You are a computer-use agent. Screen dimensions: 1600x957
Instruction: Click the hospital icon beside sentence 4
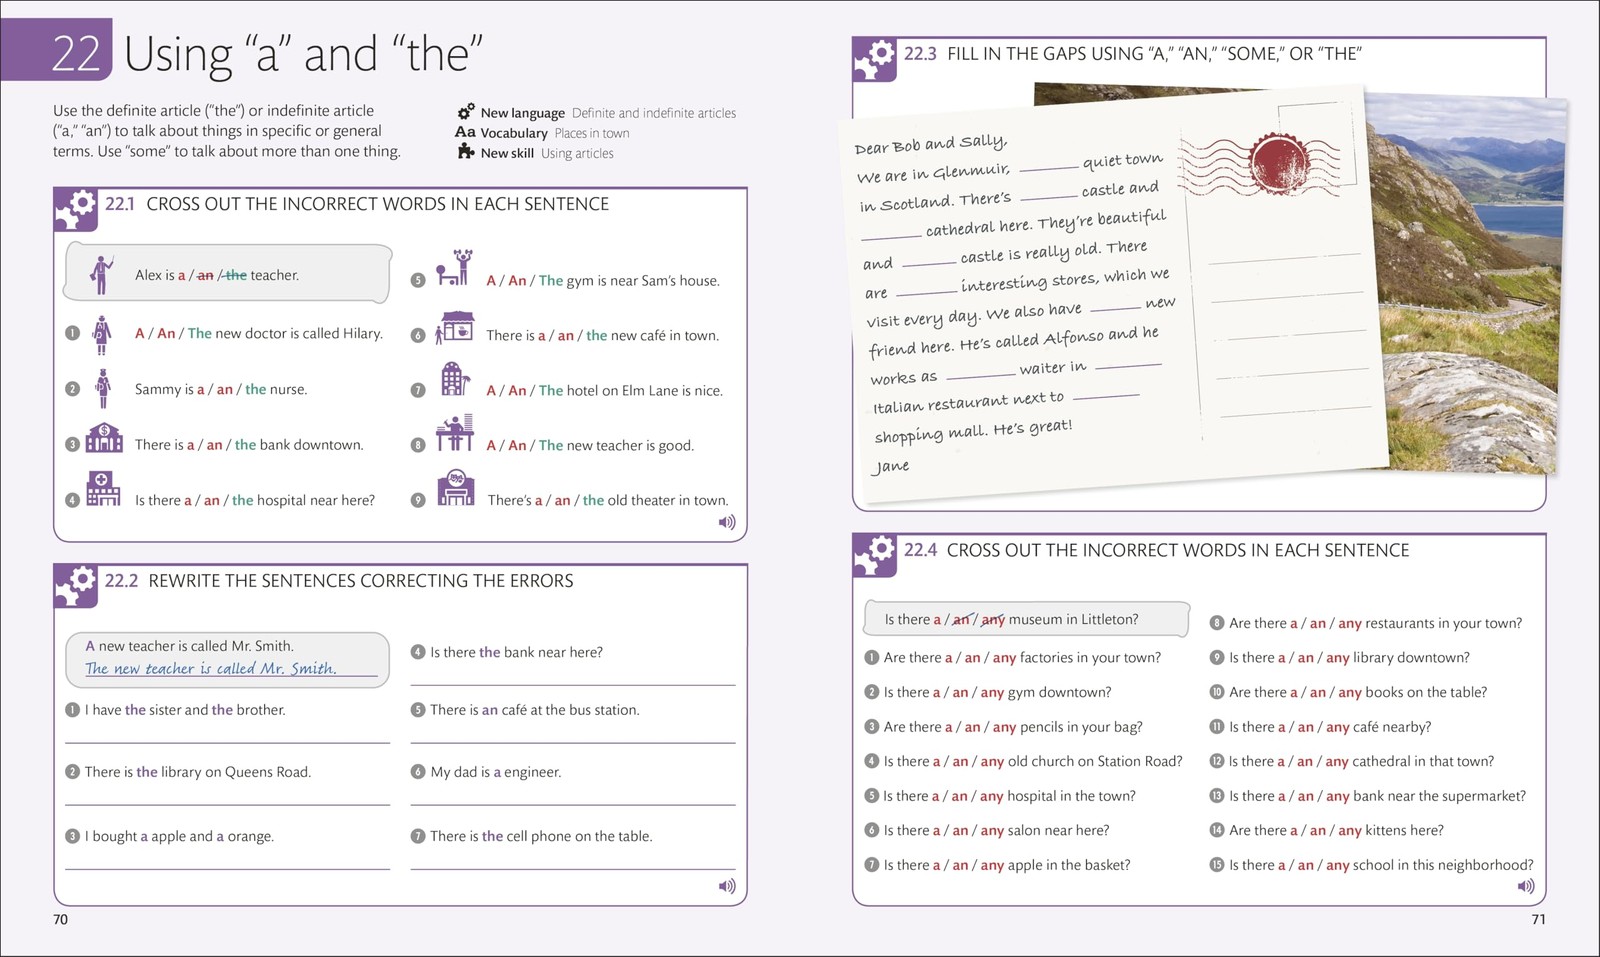click(x=103, y=489)
